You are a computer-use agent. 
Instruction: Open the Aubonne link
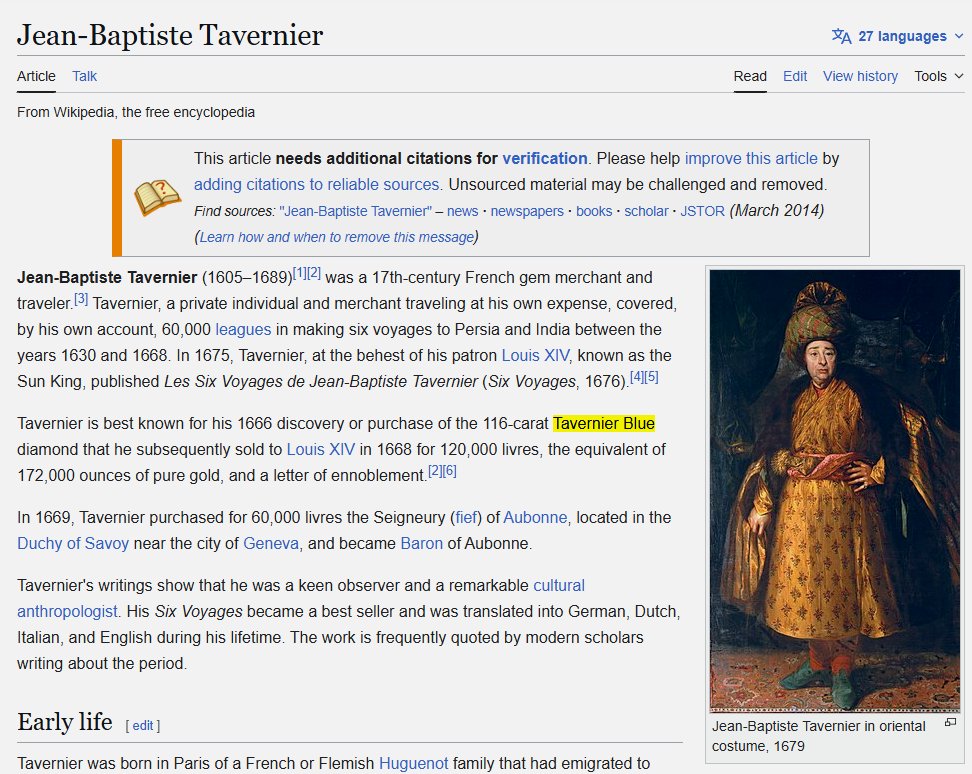click(535, 518)
